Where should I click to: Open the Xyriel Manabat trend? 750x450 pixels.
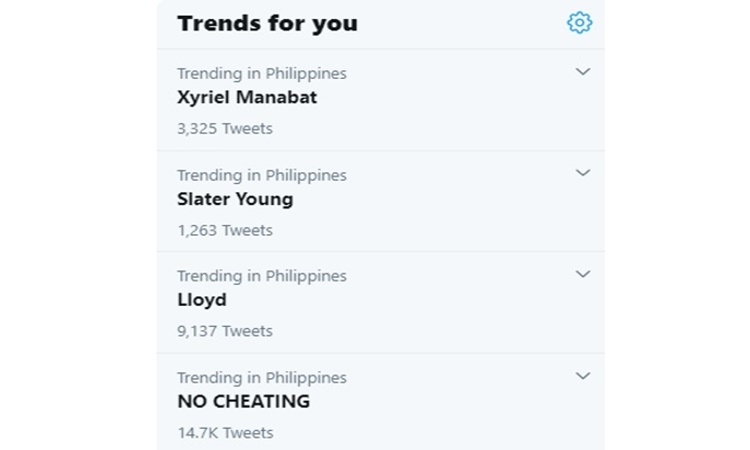coord(247,98)
